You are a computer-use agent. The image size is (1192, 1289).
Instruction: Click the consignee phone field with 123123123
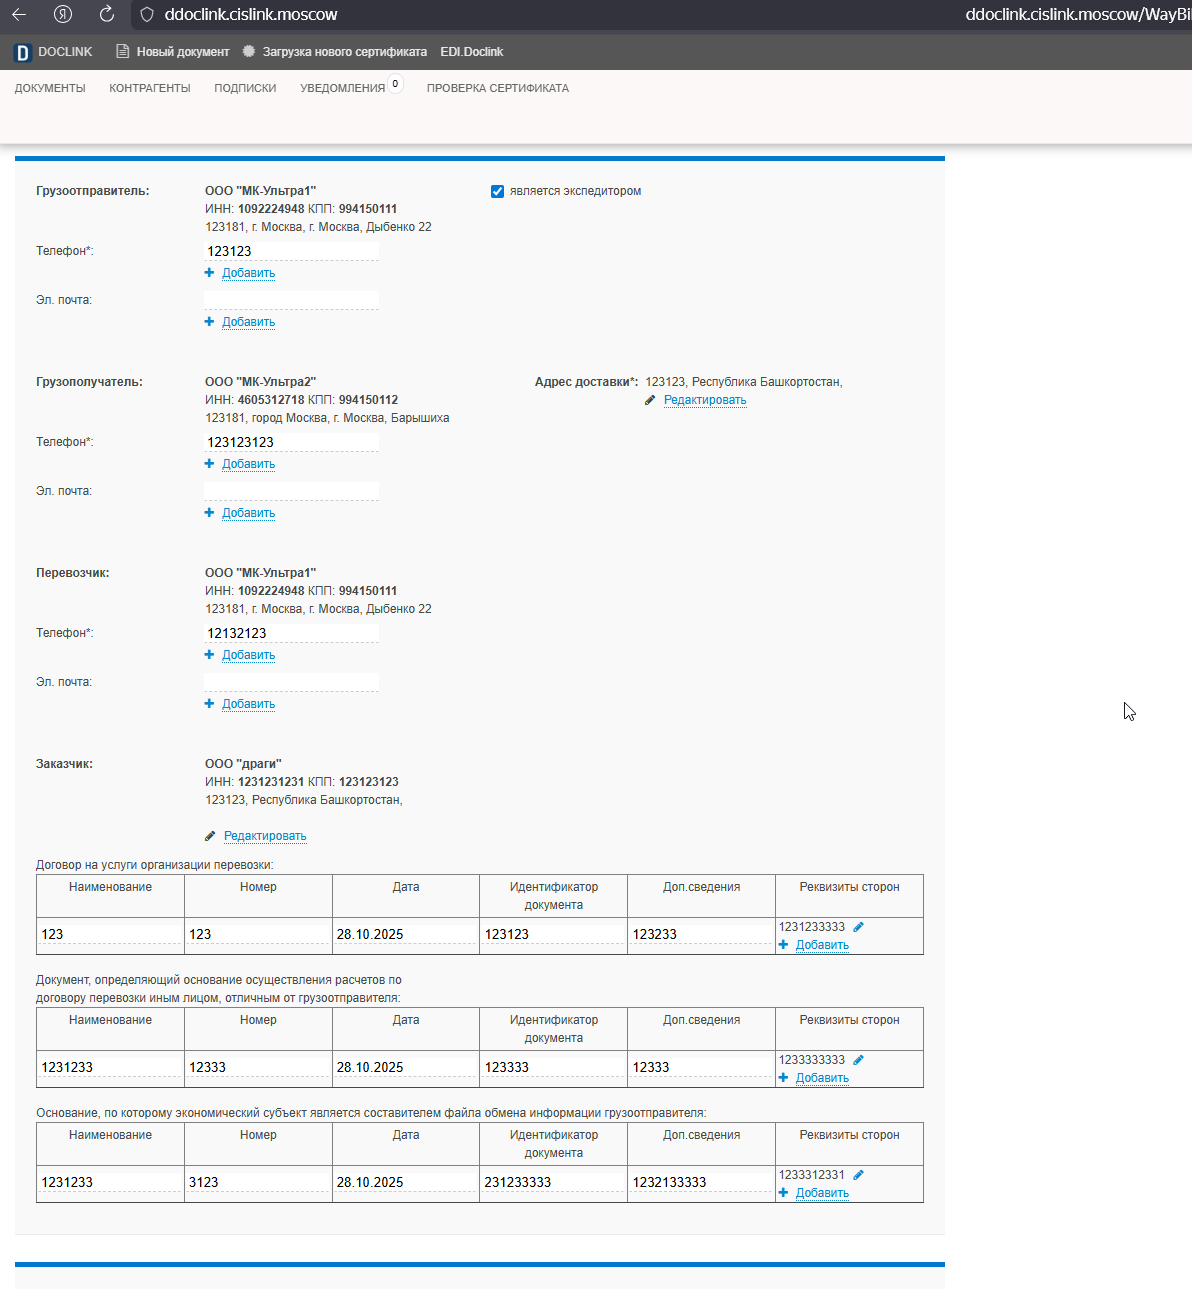click(291, 442)
